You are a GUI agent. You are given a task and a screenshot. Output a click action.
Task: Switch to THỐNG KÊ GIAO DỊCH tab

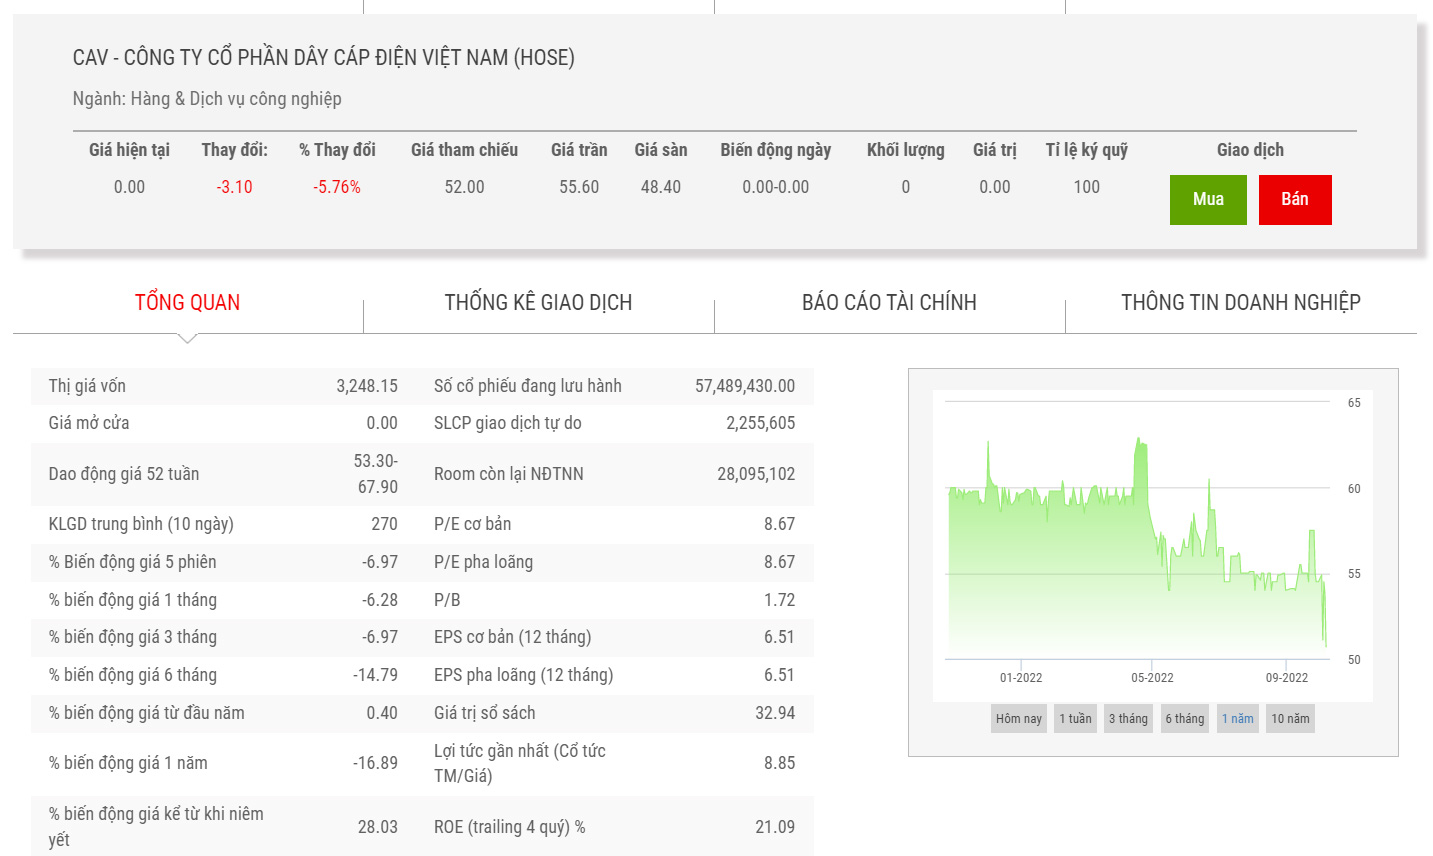[538, 302]
